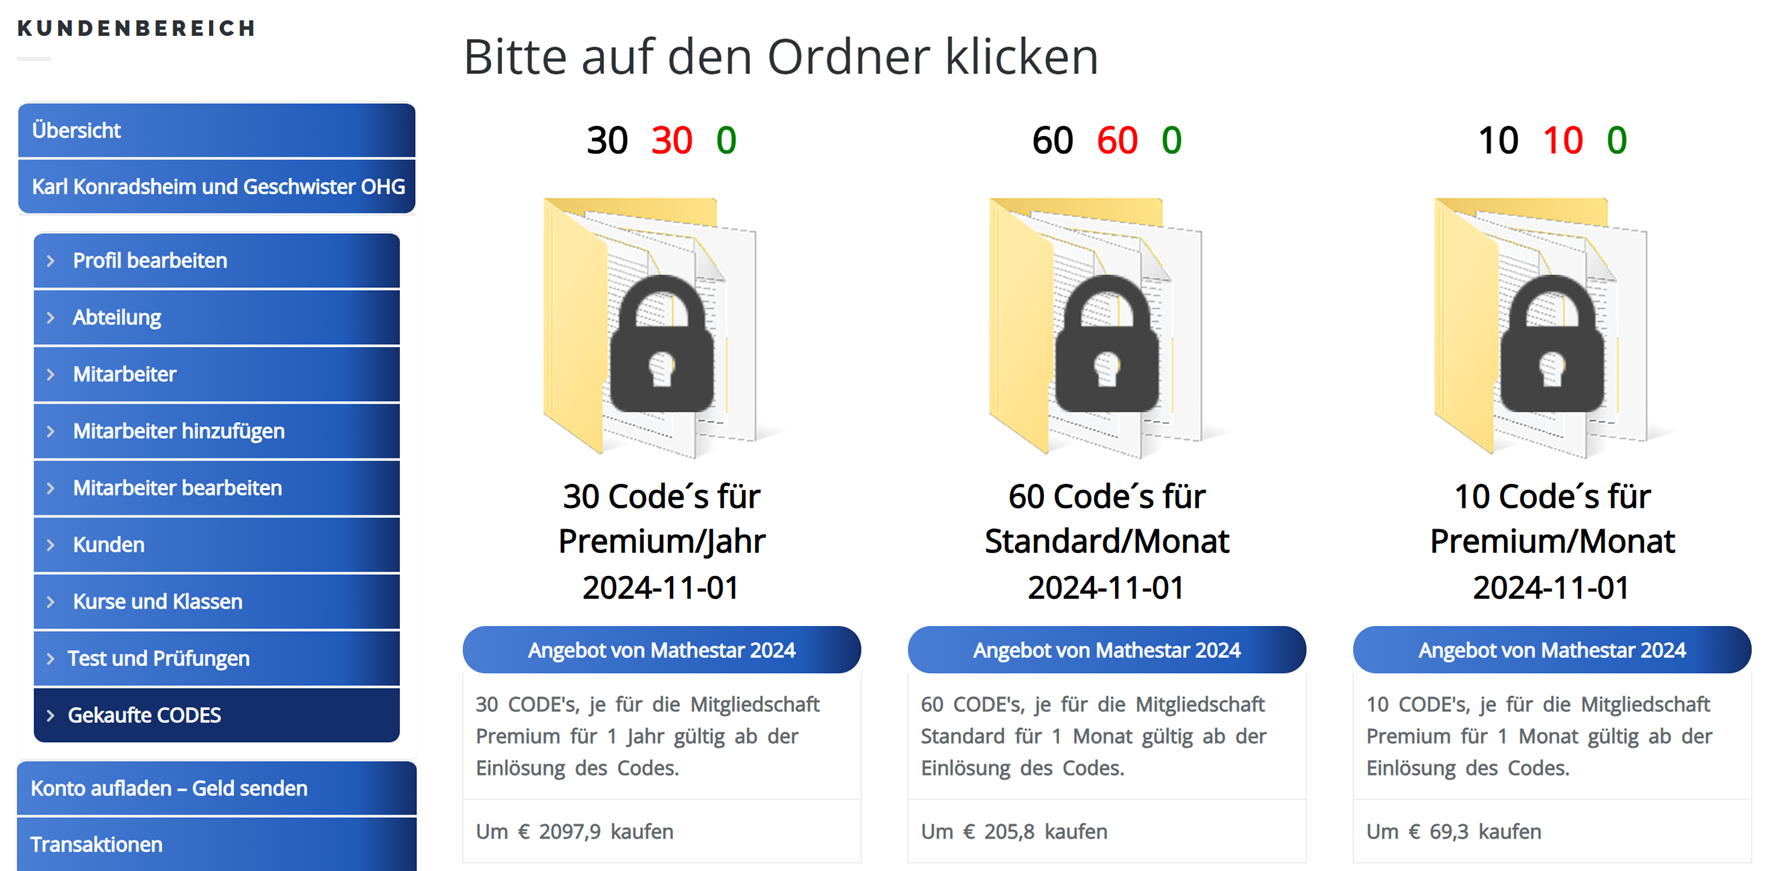Click Um € 69,3 kaufen

(1454, 832)
